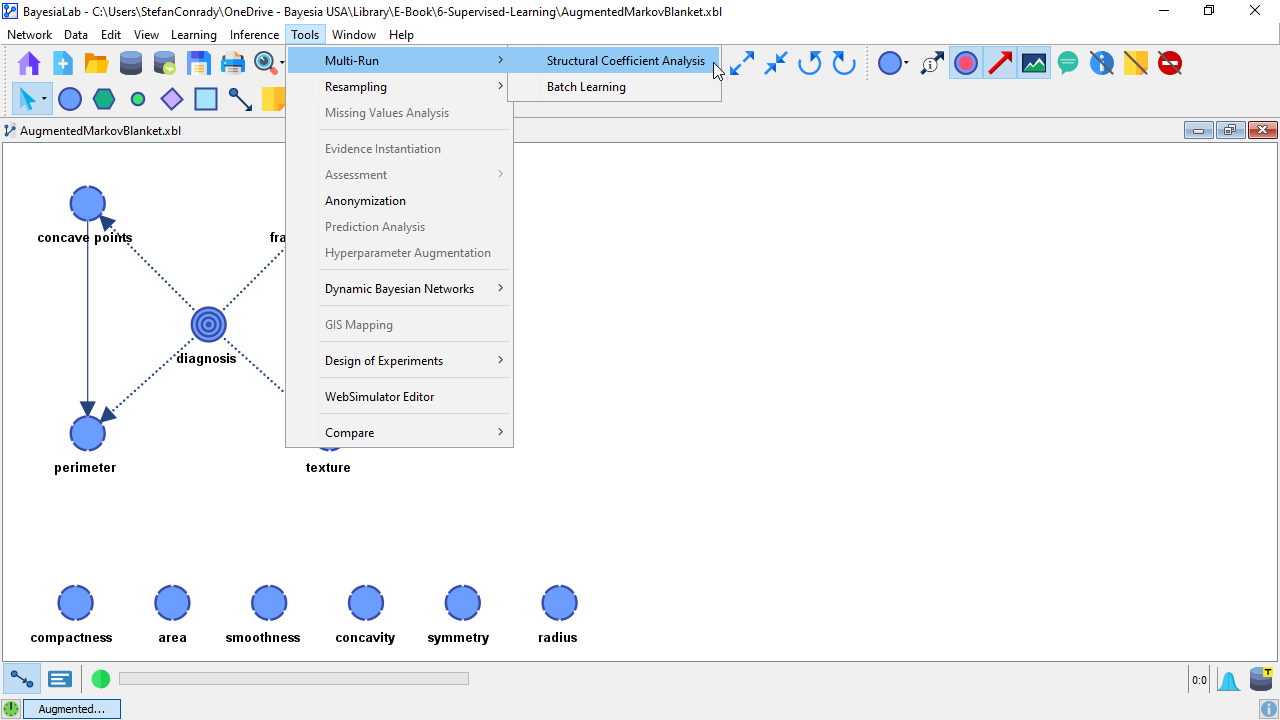
Task: Select the green hexagon node tool
Action: click(x=104, y=99)
